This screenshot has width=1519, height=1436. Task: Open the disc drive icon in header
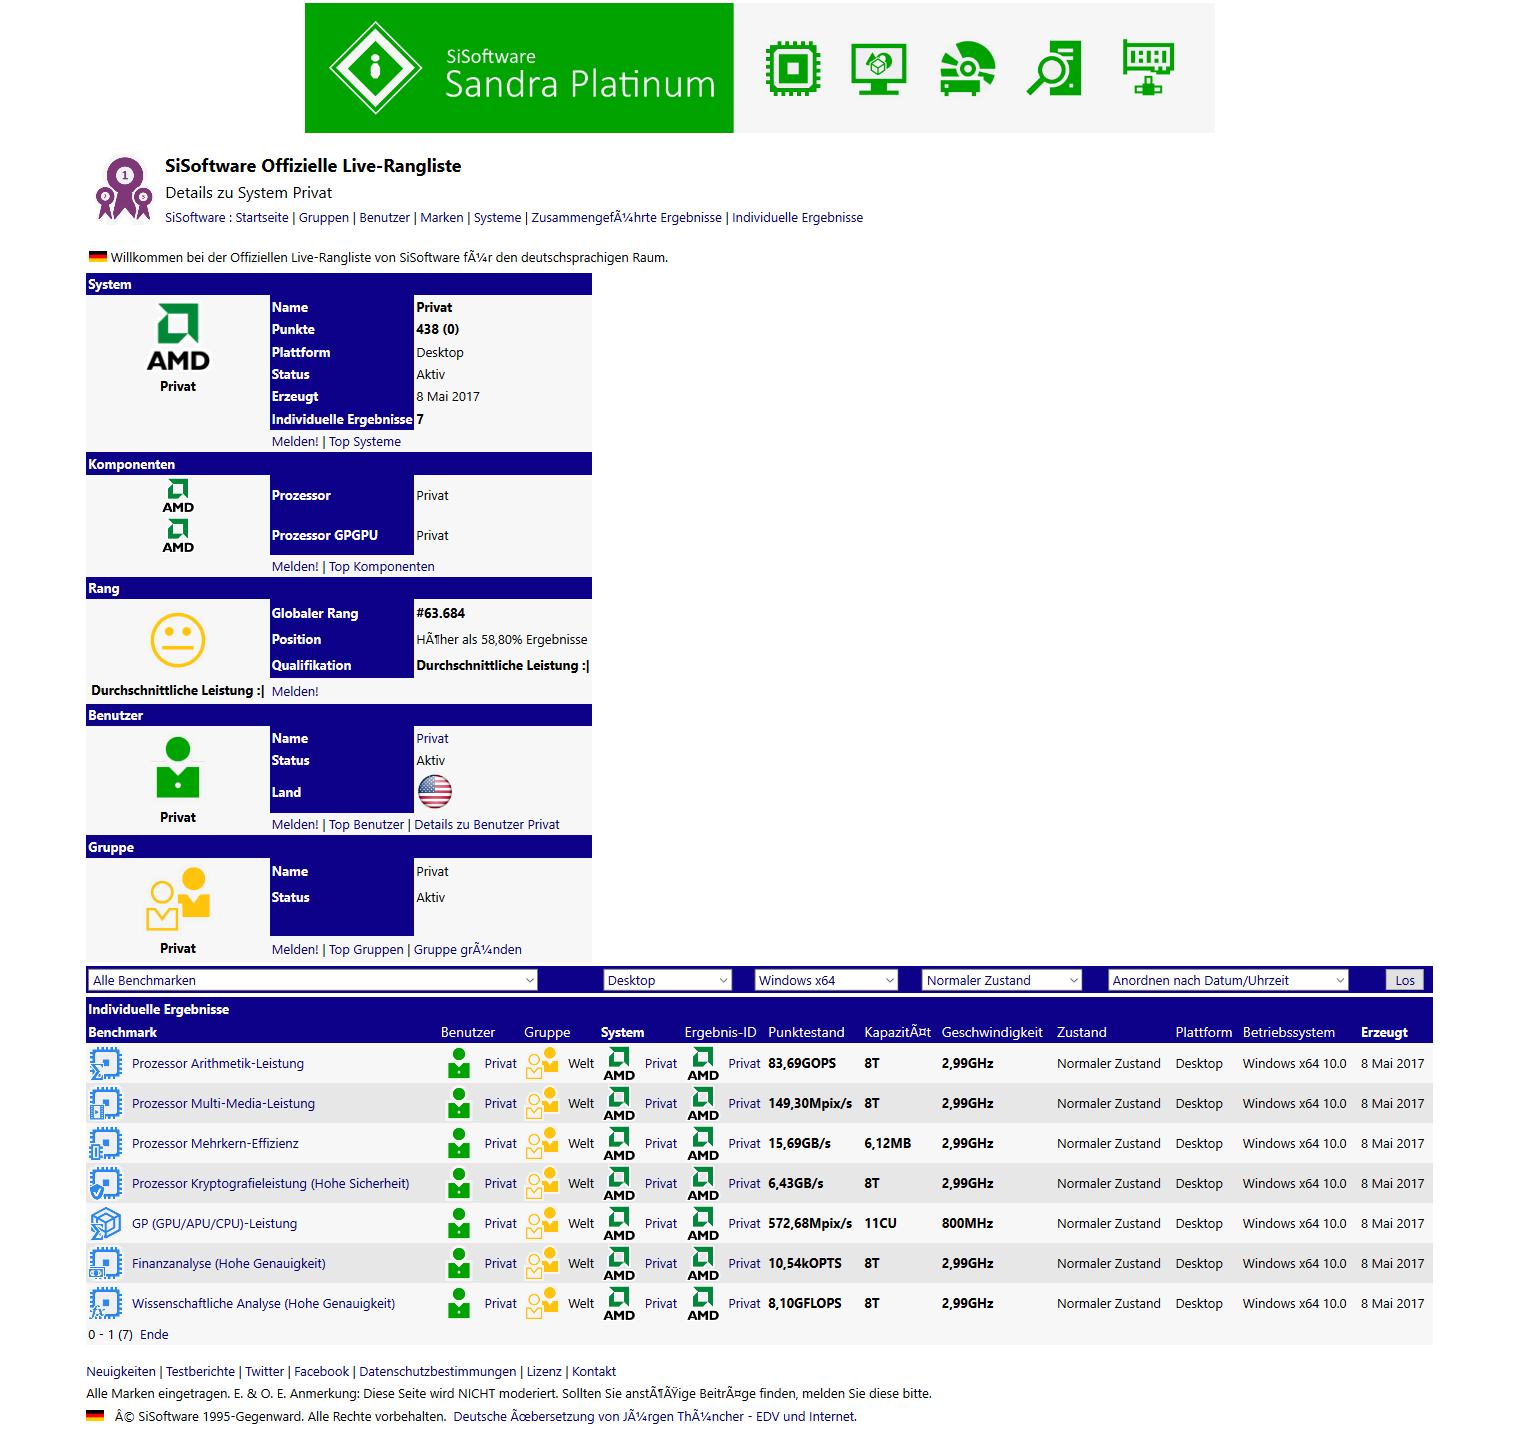967,68
